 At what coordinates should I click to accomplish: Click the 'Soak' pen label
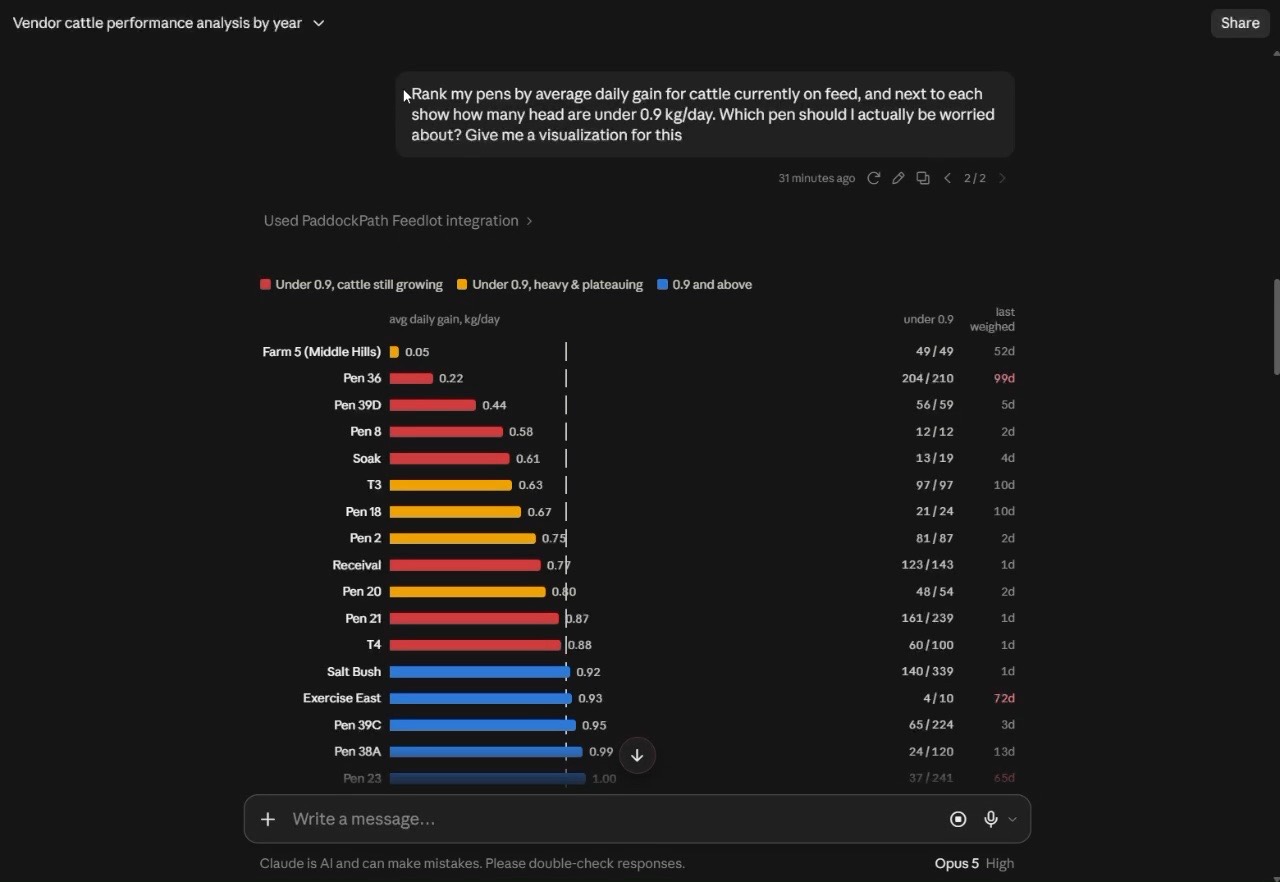pyautogui.click(x=367, y=459)
